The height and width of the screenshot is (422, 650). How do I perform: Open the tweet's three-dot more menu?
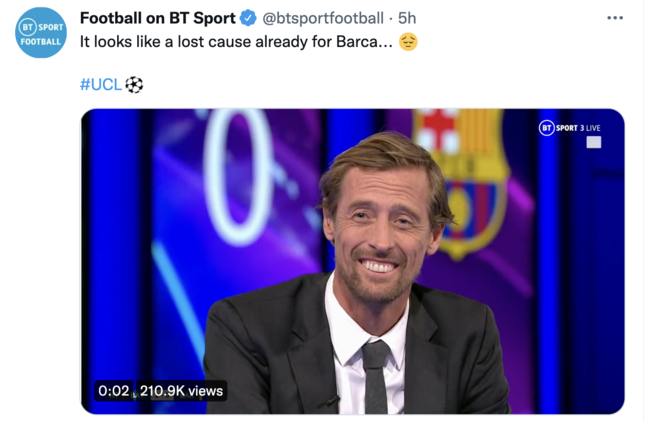pyautogui.click(x=615, y=18)
